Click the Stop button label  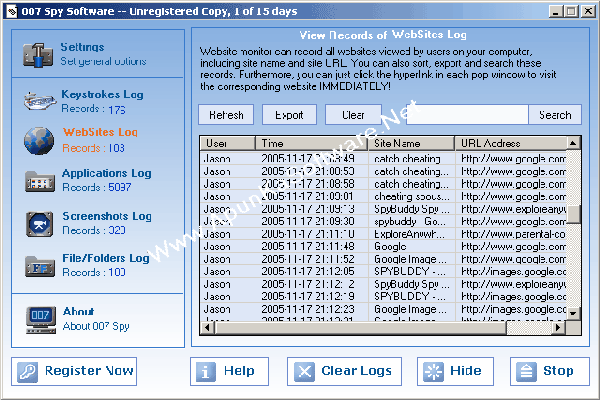coord(558,371)
